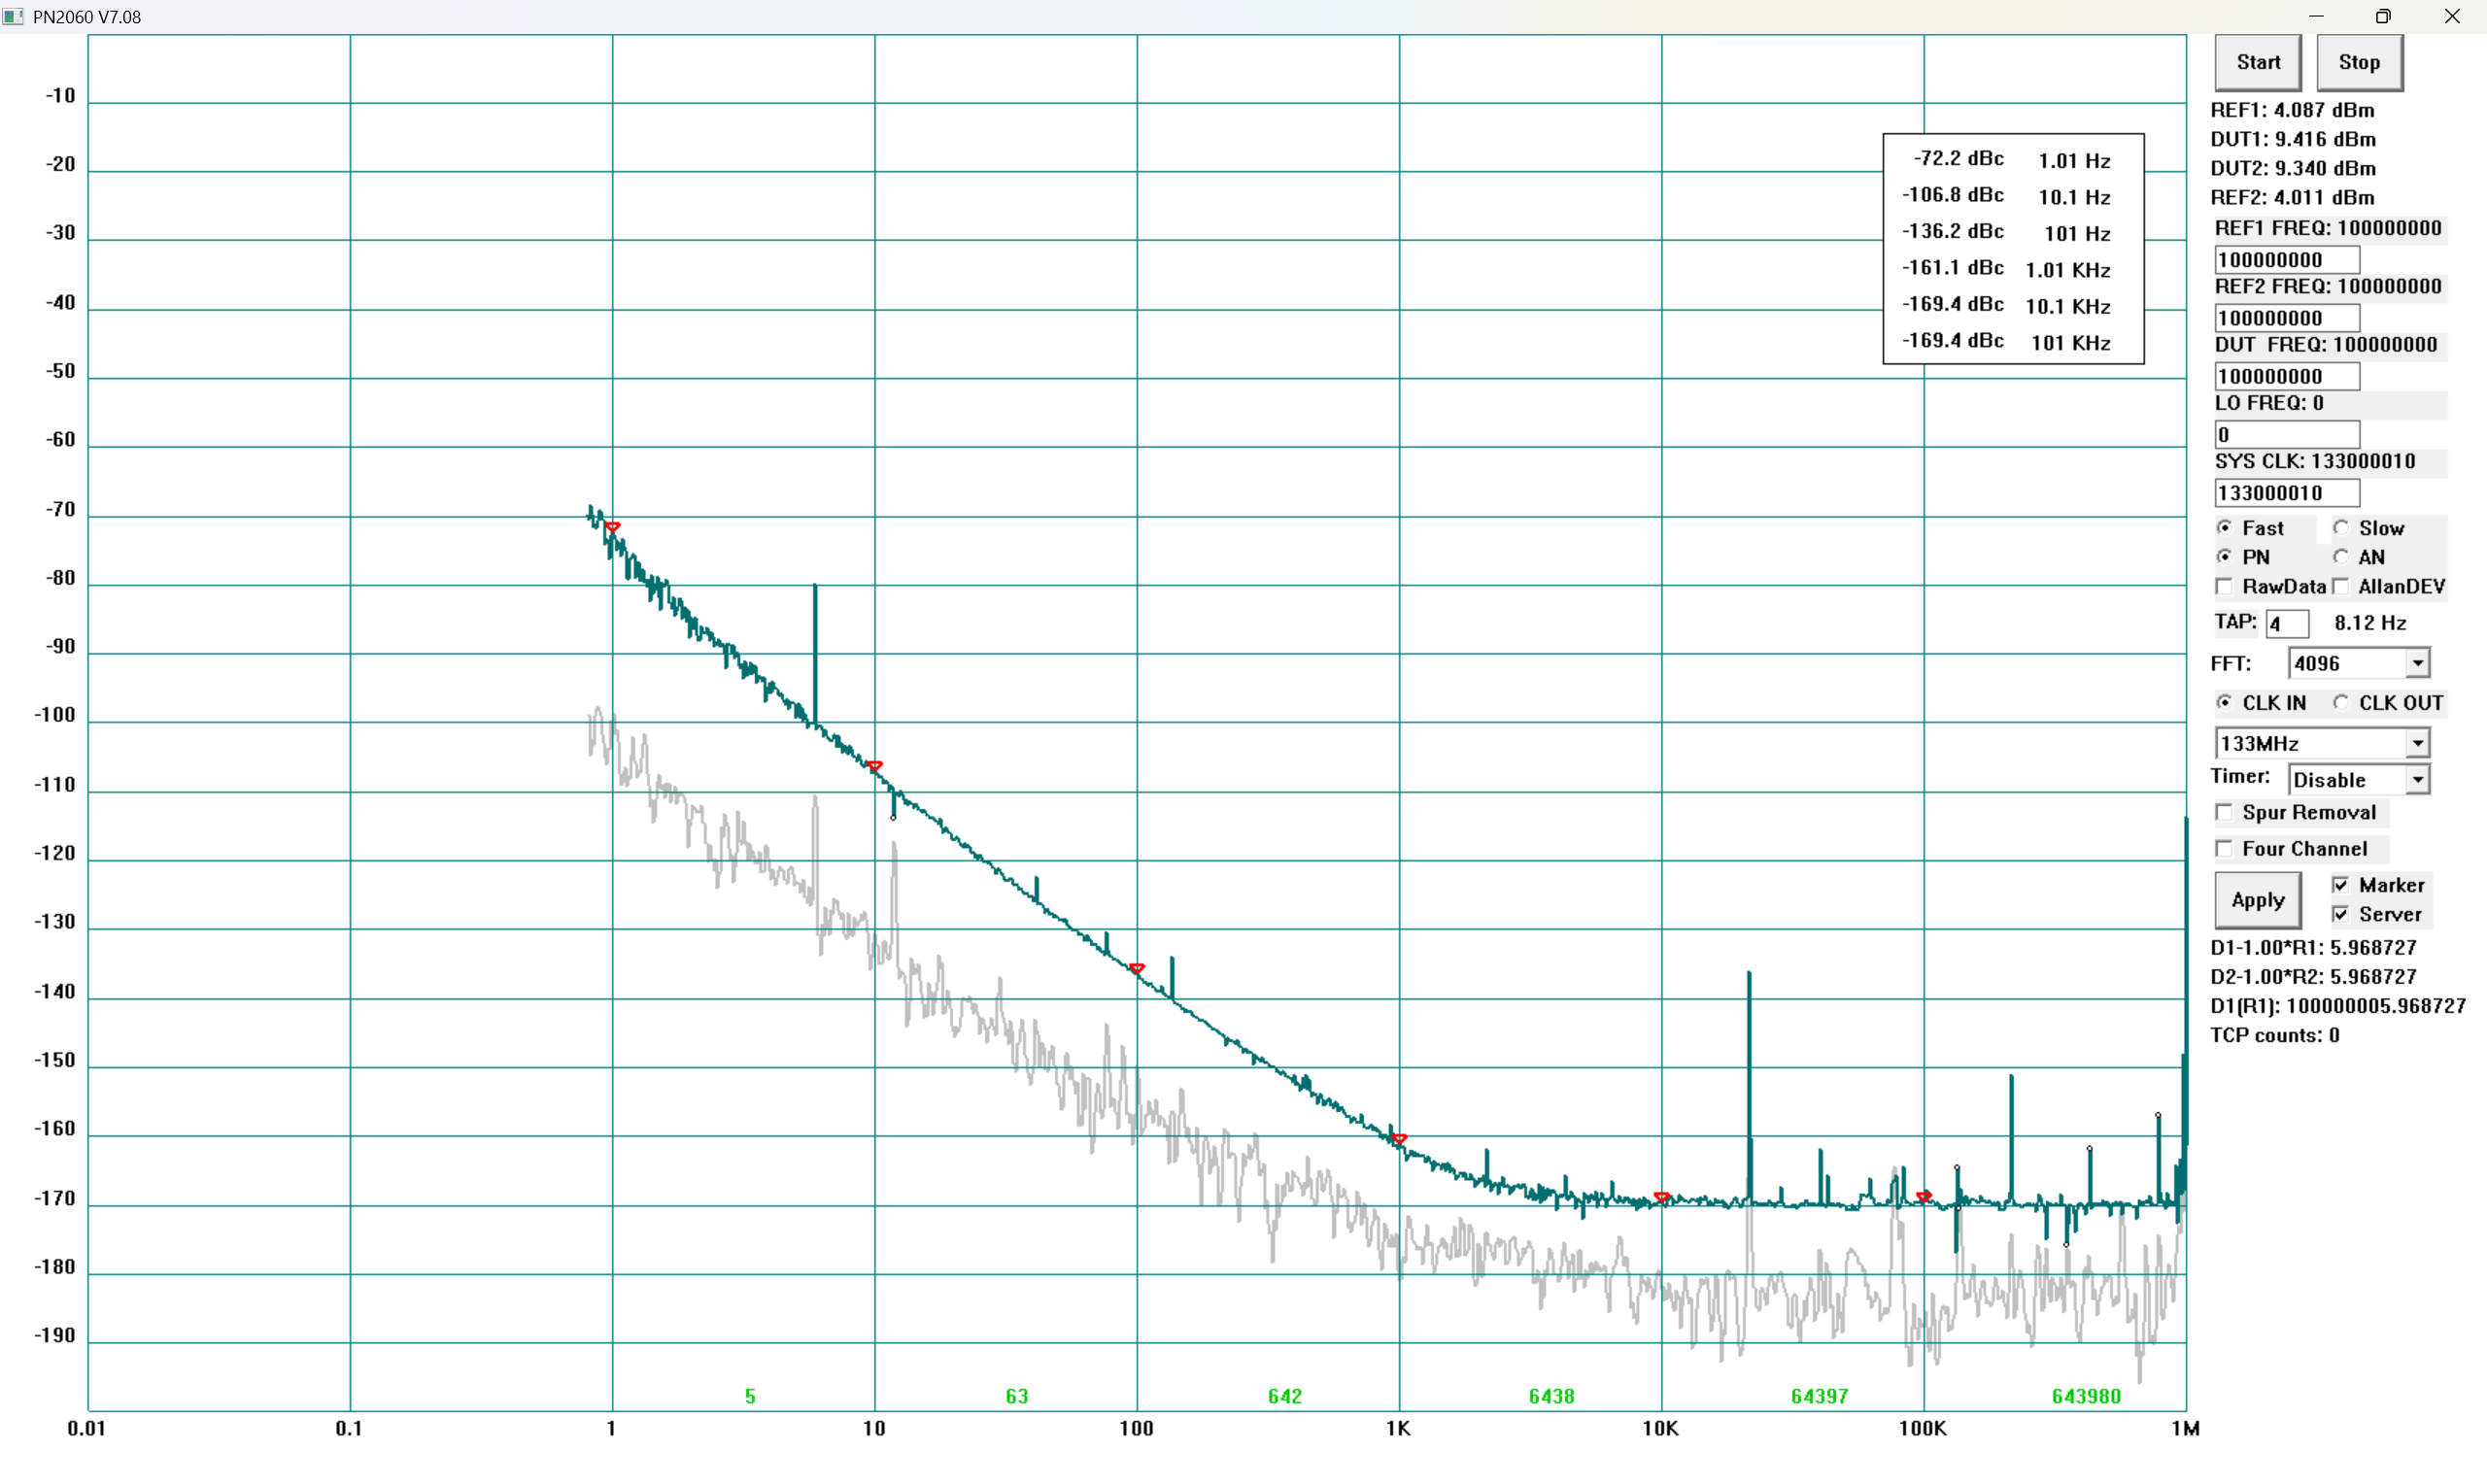Select the Slow radio button
This screenshot has height=1484, width=2487.
(x=2341, y=527)
